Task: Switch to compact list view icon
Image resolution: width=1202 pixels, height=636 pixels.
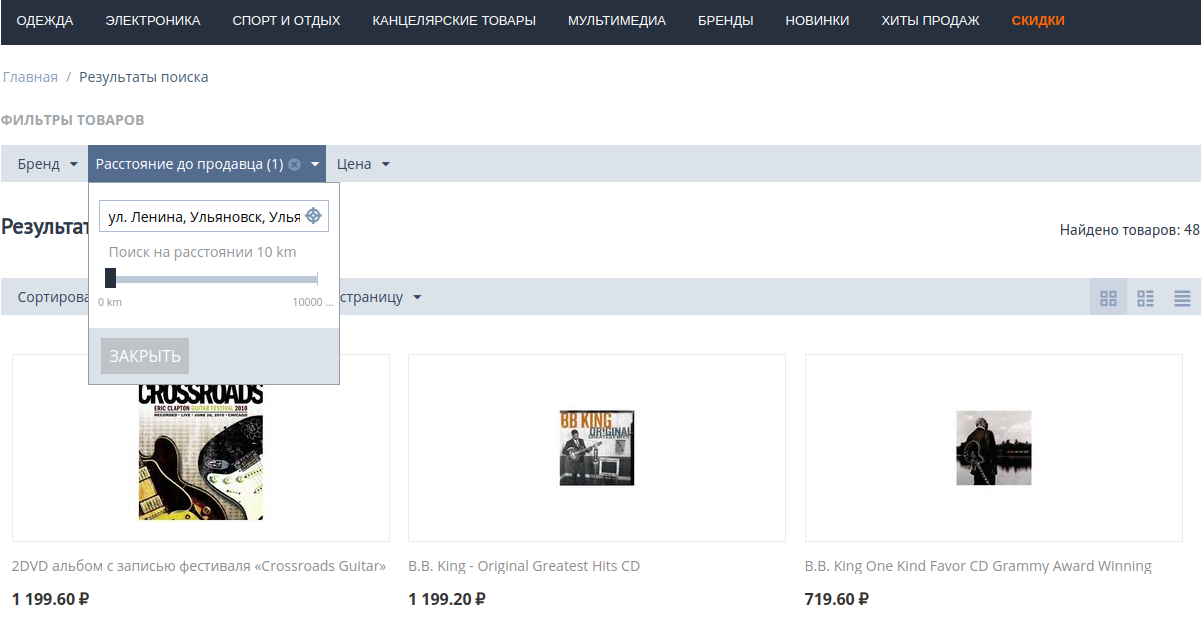Action: pos(1182,298)
